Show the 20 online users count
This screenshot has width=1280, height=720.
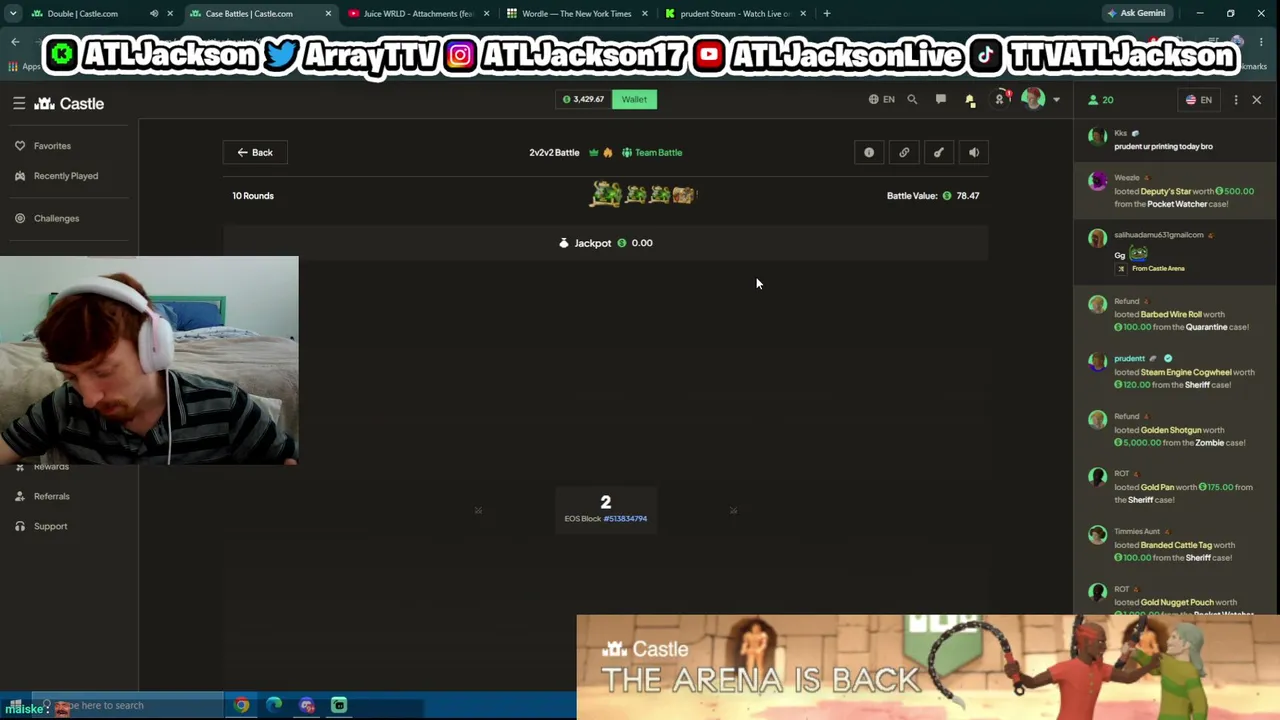[x=1101, y=100]
